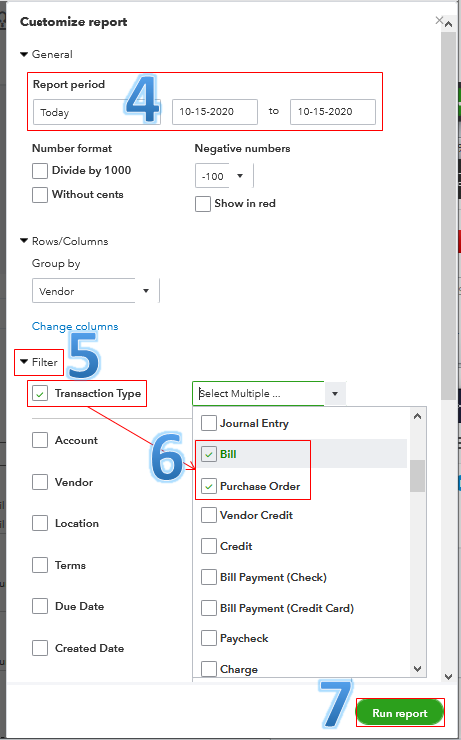Click the transaction list scrollbar thumb

point(417,476)
